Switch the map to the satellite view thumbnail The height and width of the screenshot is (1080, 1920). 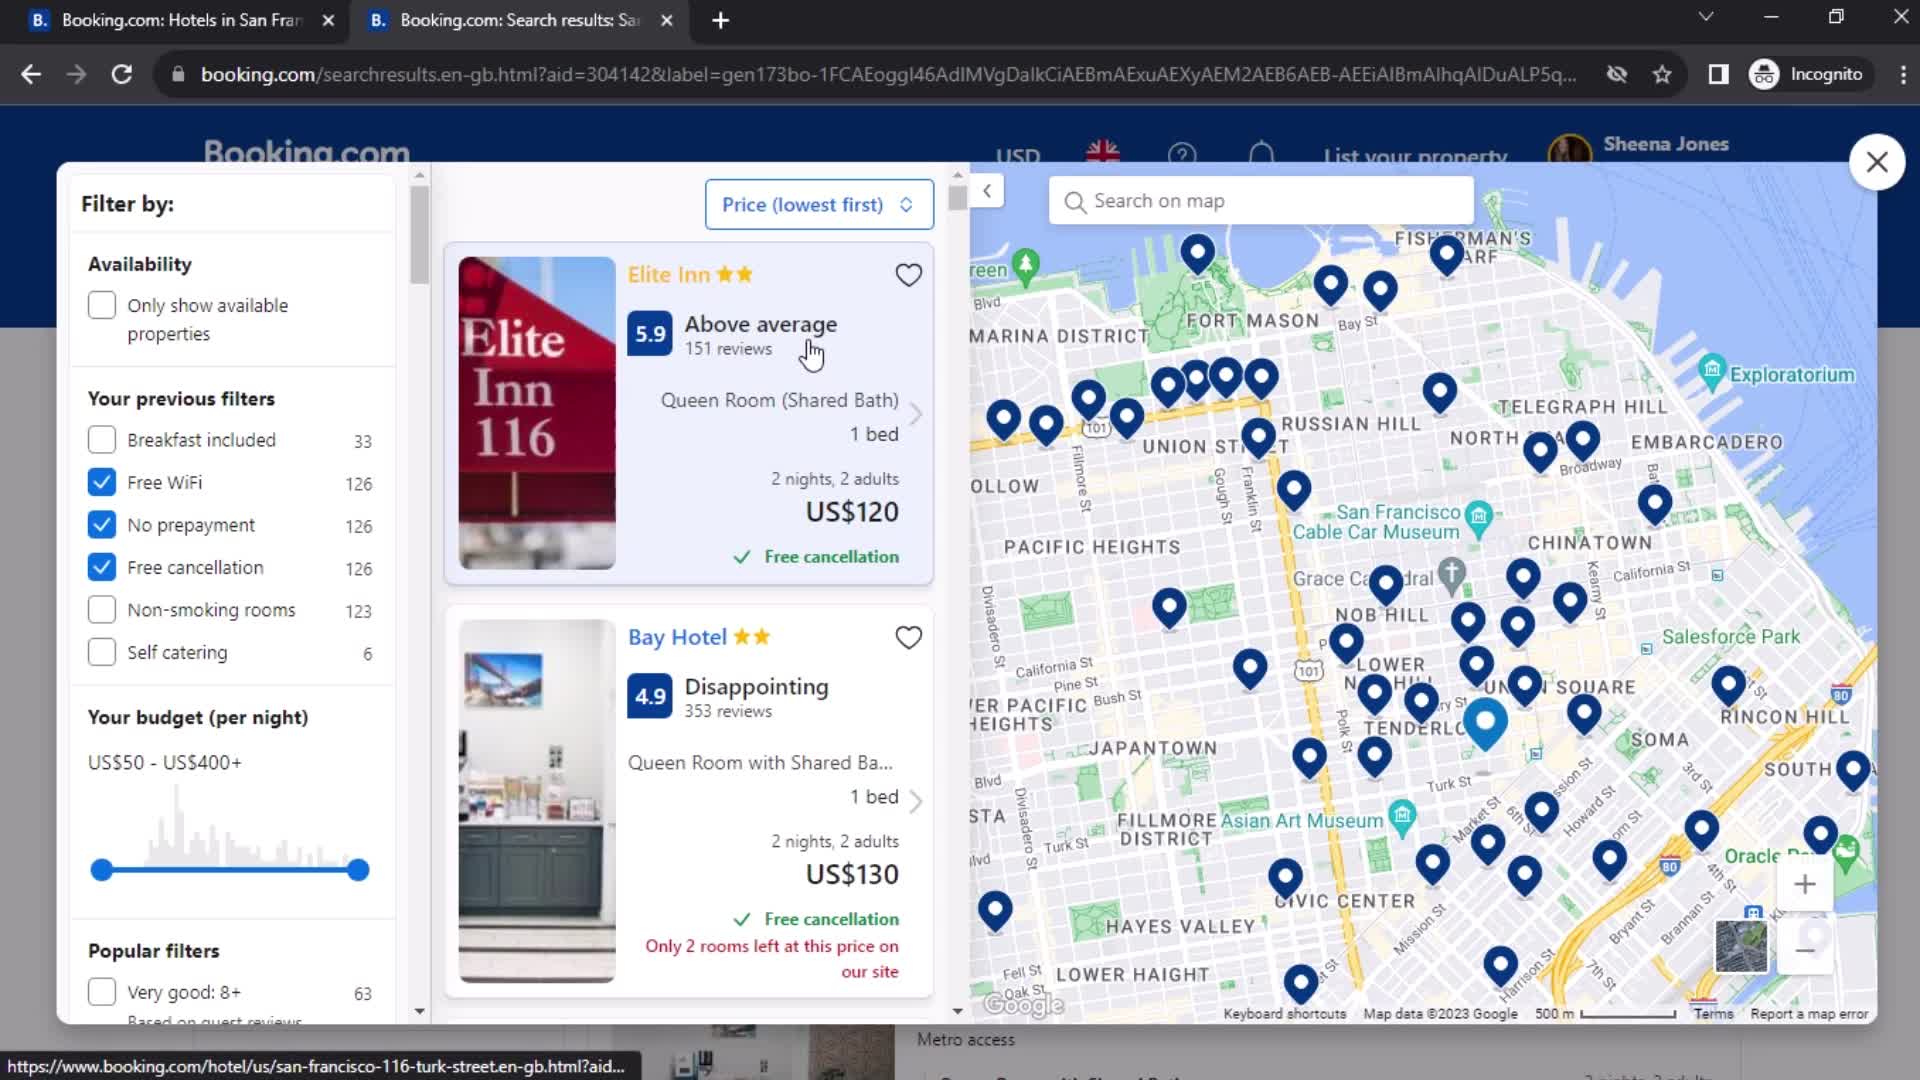pos(1741,946)
